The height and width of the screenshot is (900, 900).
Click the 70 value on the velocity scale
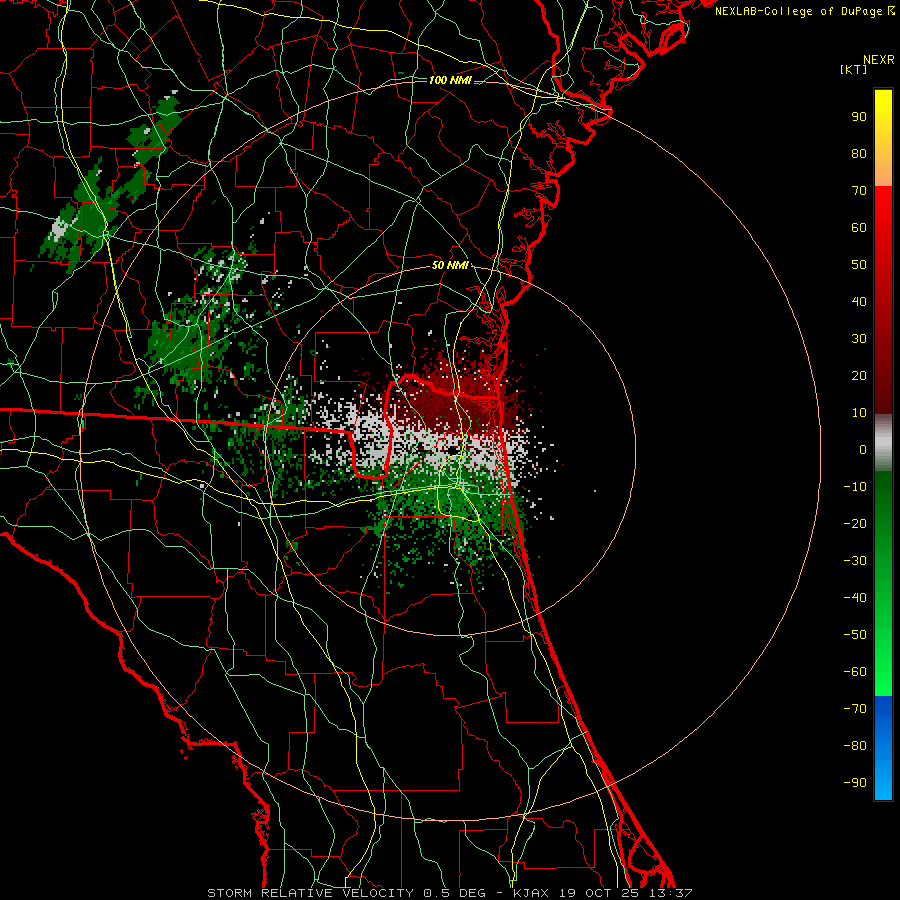point(859,191)
